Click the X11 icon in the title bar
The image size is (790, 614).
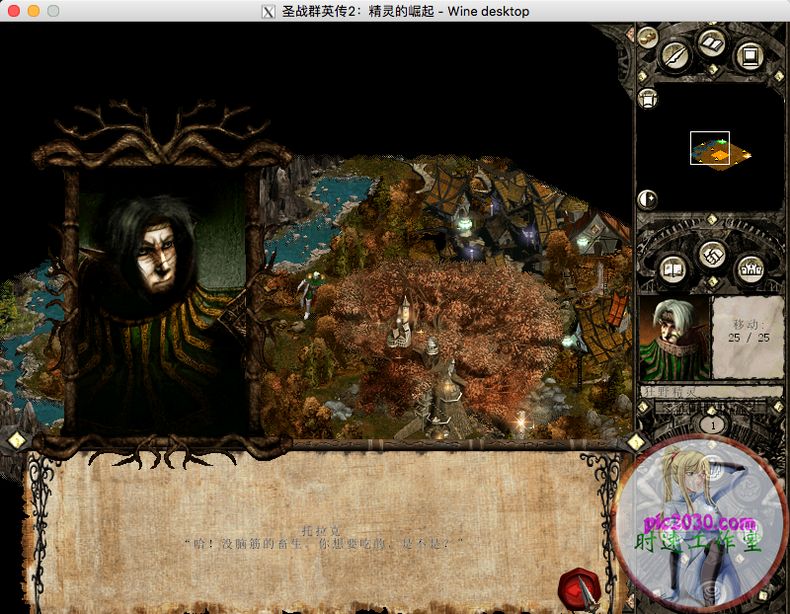coord(269,11)
